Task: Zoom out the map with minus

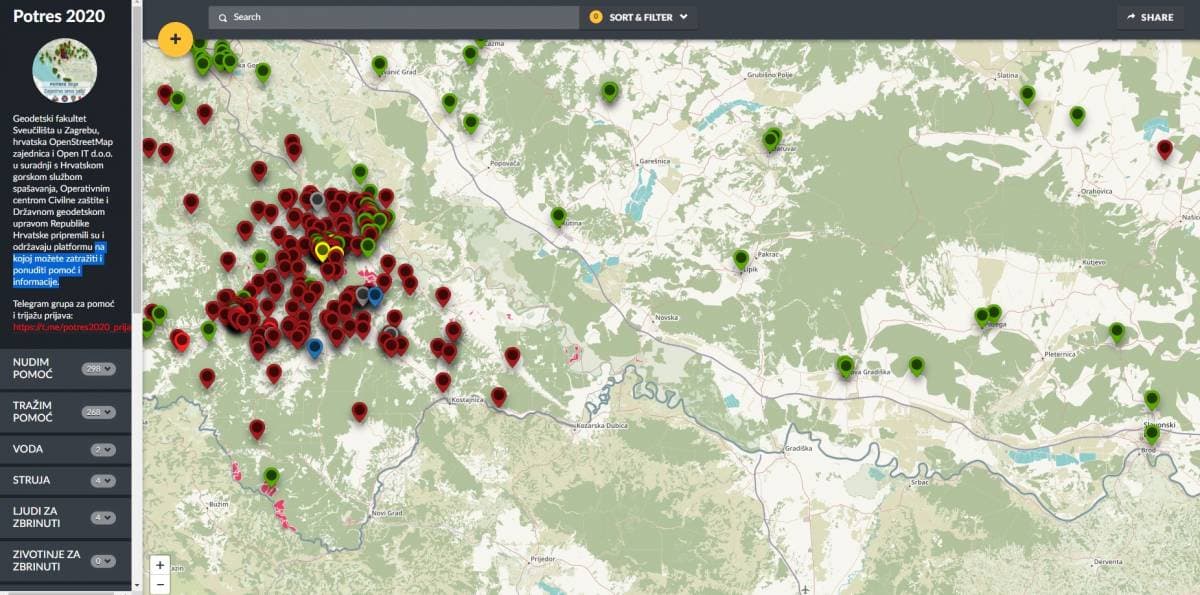Action: 160,584
